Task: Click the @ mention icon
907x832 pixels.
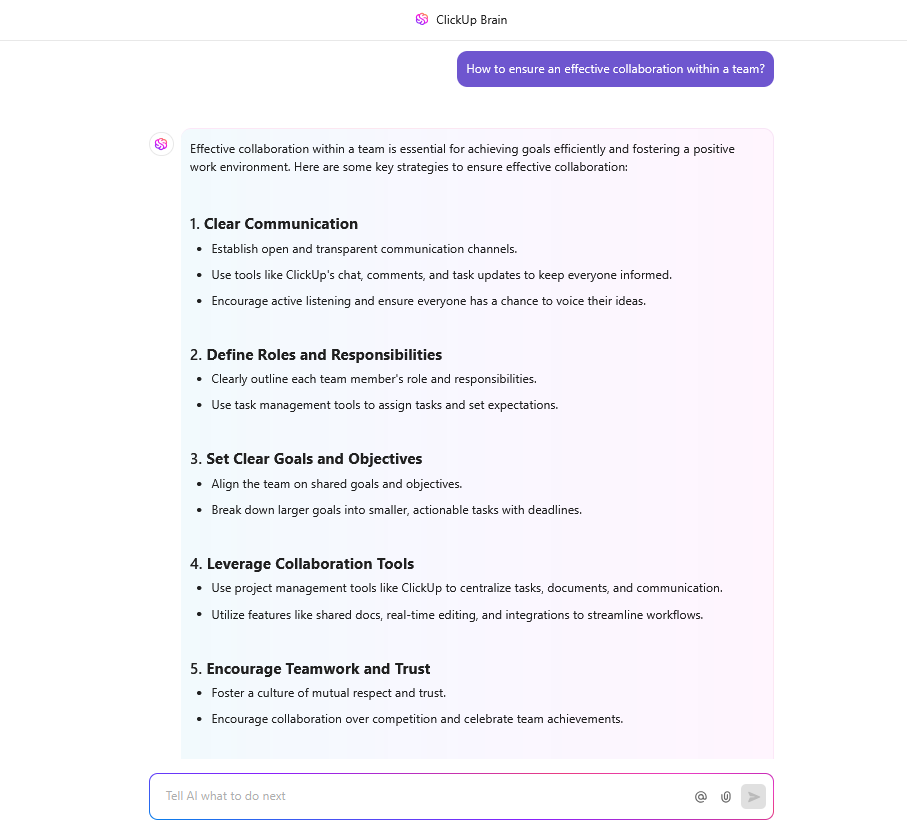Action: [x=700, y=797]
